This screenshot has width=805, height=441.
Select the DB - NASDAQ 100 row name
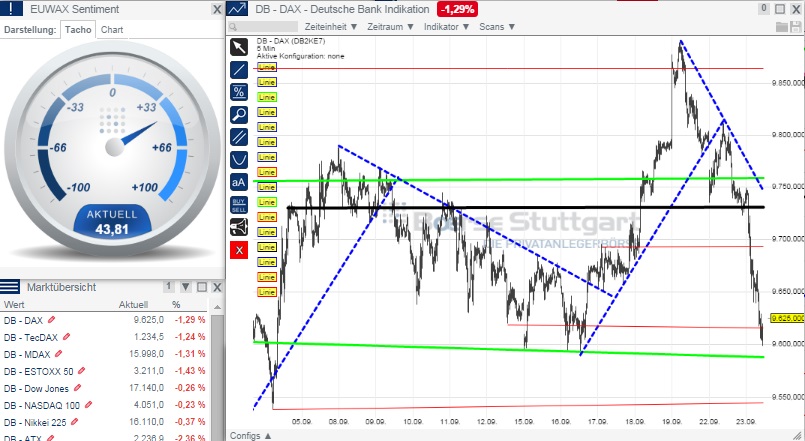(x=42, y=405)
